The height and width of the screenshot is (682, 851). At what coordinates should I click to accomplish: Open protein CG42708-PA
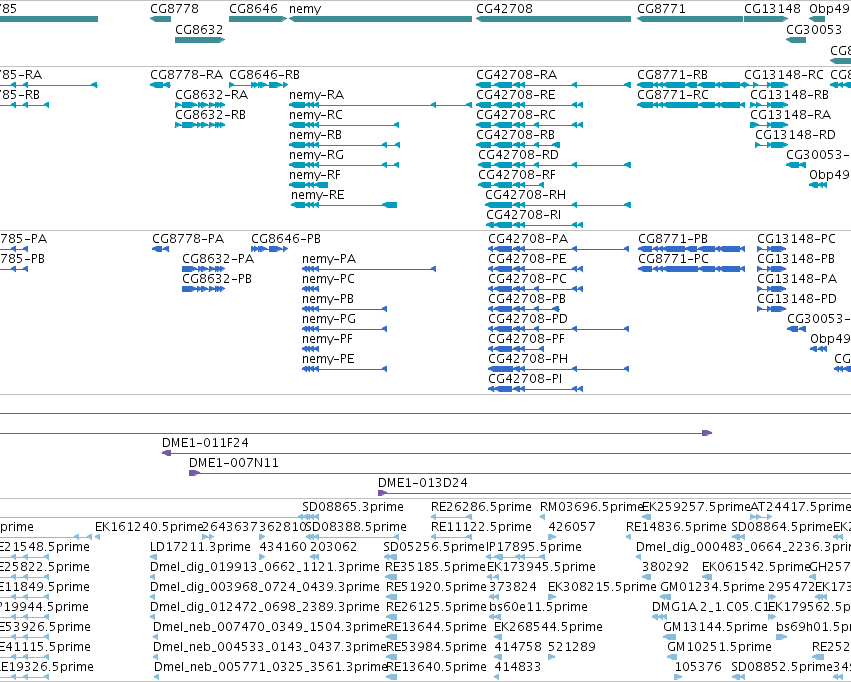[x=528, y=239]
